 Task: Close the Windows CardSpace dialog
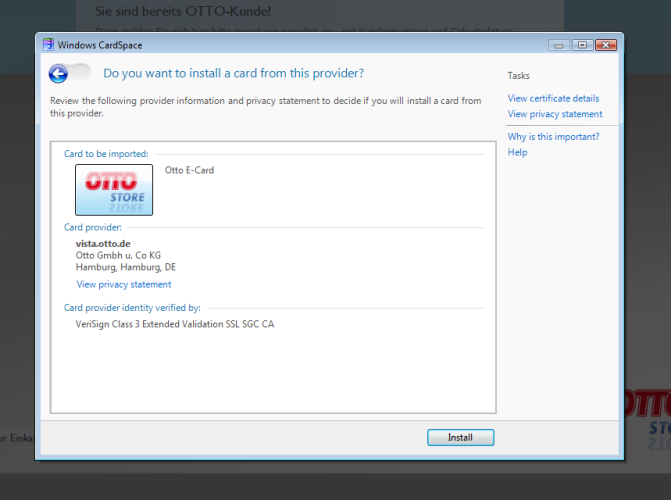606,45
